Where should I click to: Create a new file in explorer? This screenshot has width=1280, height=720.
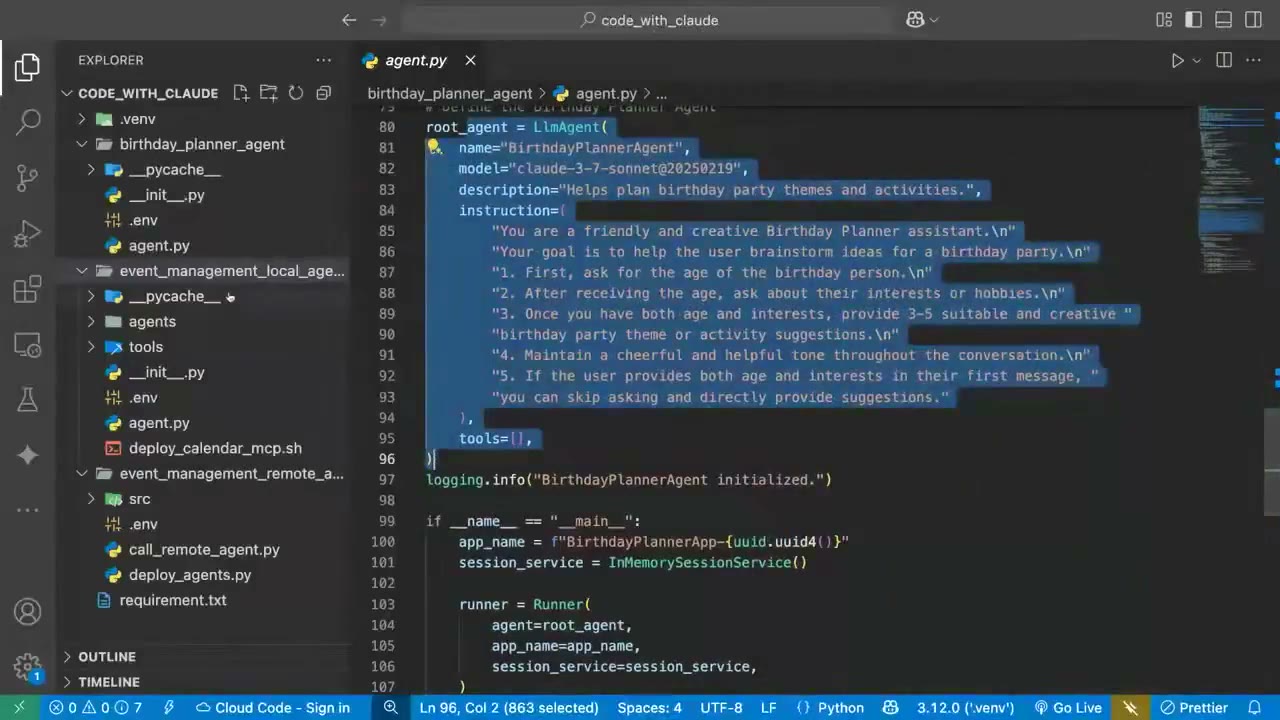(241, 93)
